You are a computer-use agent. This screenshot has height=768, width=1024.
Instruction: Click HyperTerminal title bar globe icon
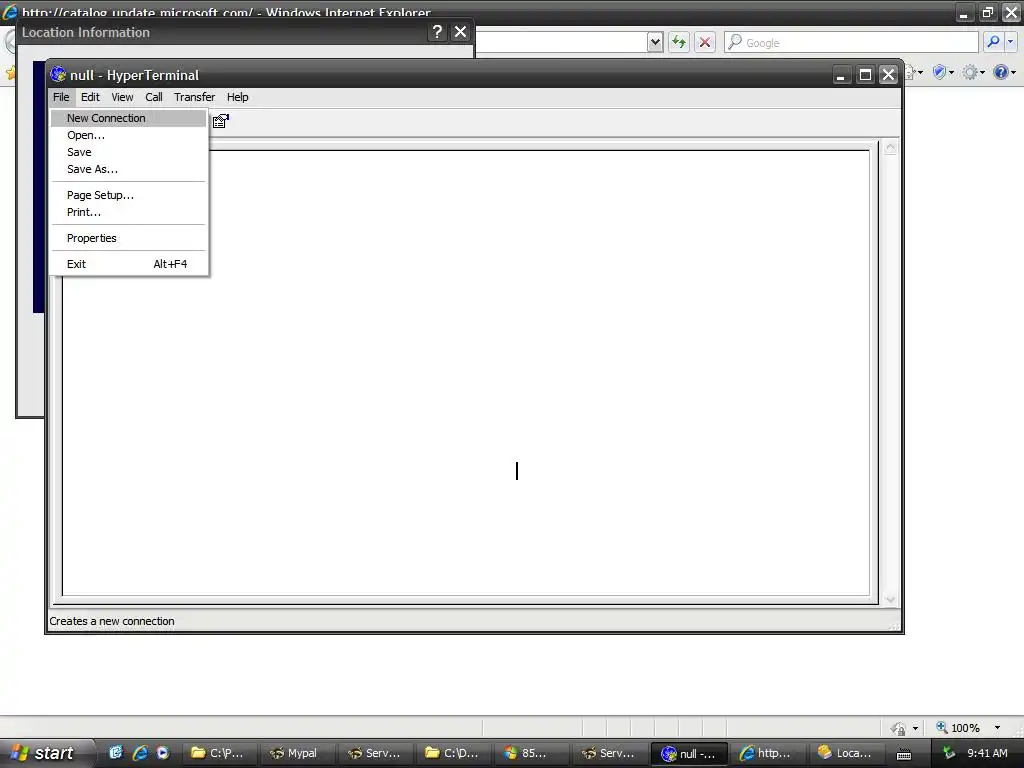coord(58,74)
